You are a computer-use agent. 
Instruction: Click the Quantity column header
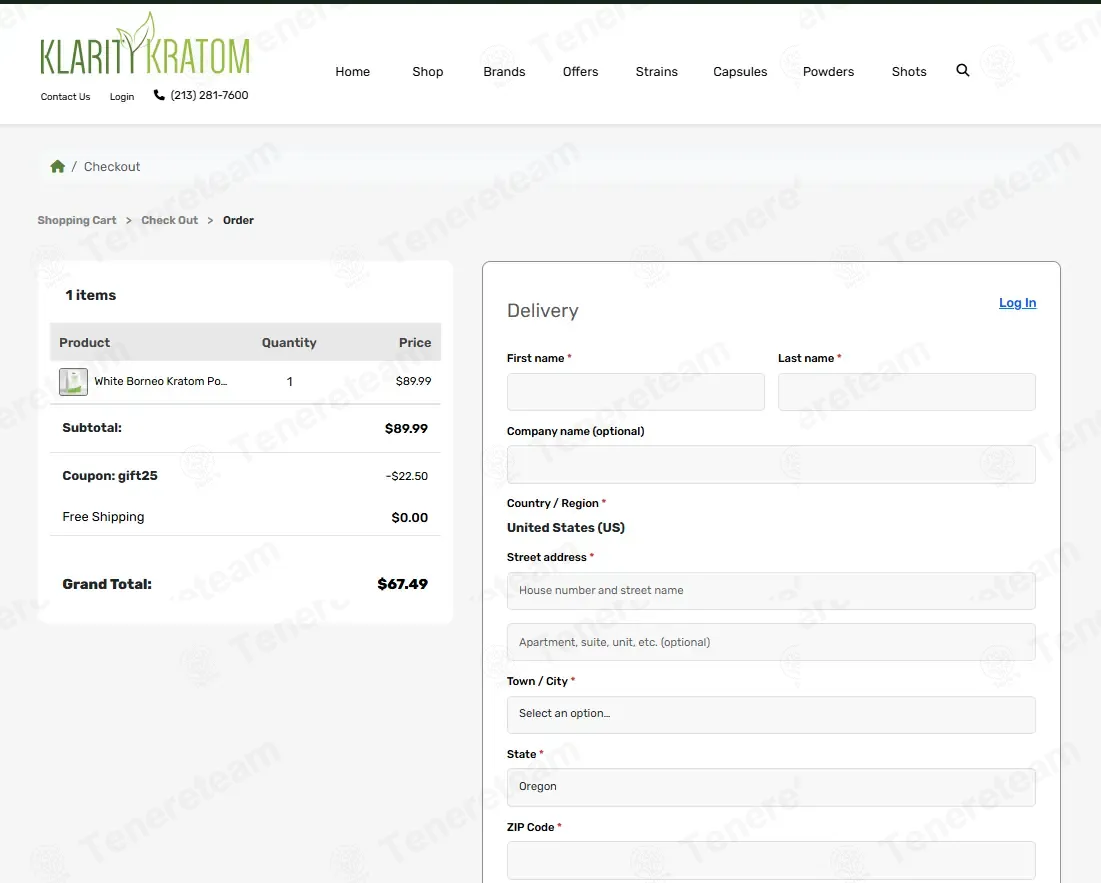pos(289,343)
